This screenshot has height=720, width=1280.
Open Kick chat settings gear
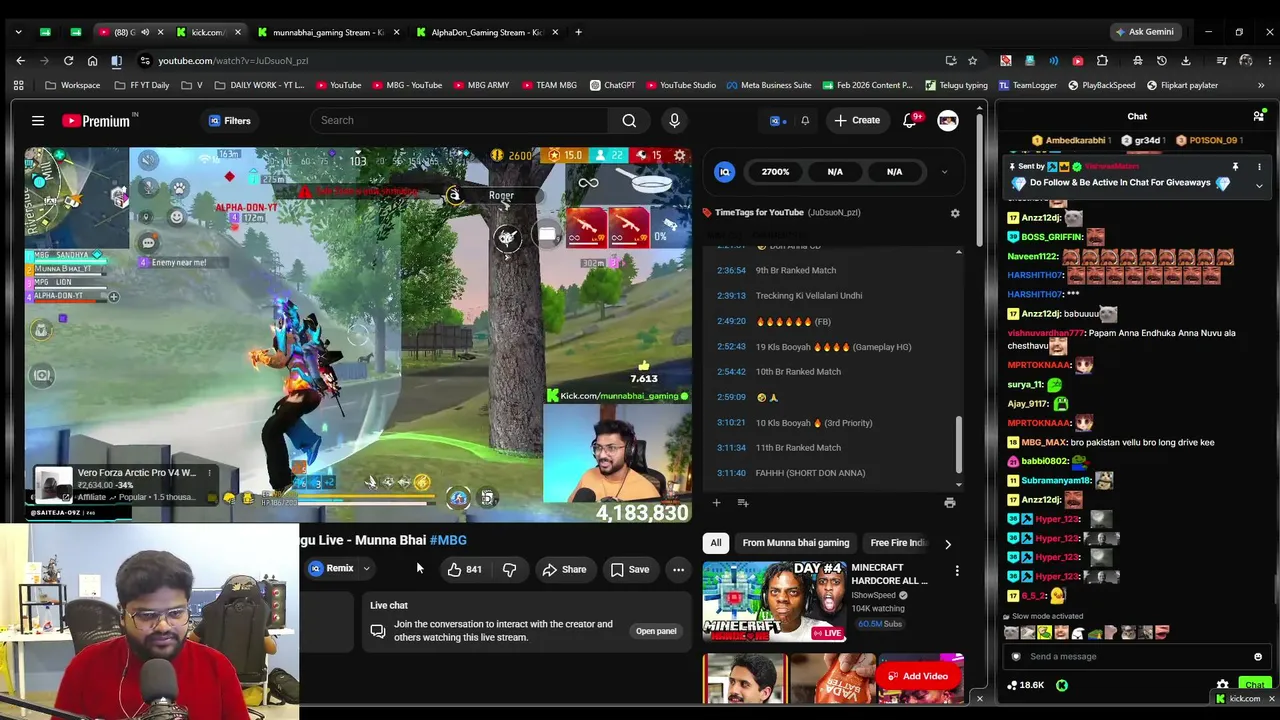pyautogui.click(x=1222, y=685)
